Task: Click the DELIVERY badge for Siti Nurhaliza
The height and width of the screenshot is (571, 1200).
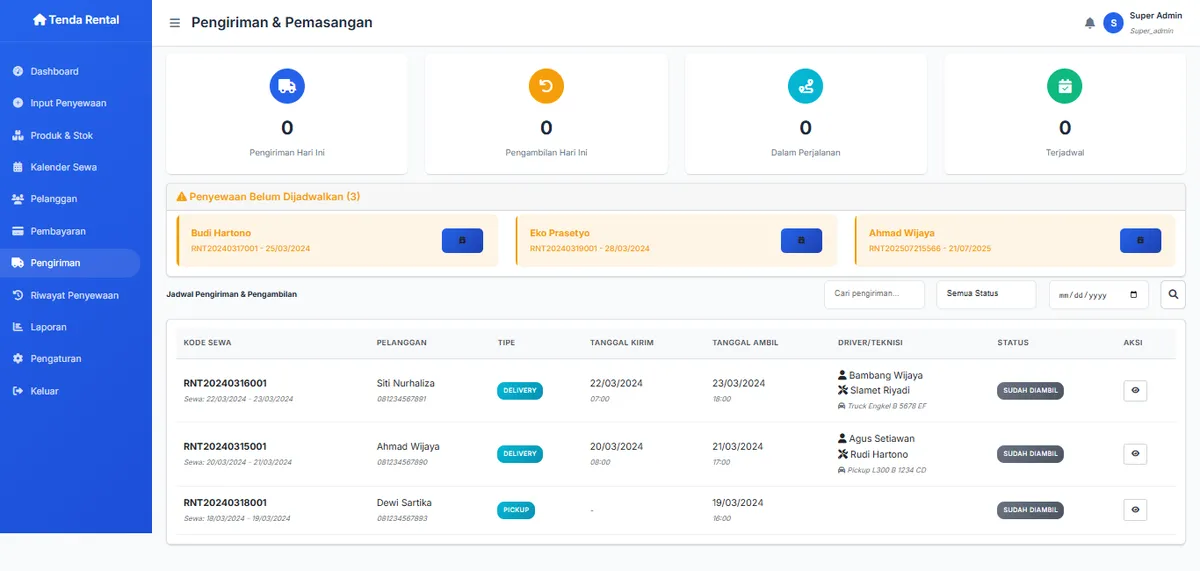Action: pyautogui.click(x=520, y=390)
